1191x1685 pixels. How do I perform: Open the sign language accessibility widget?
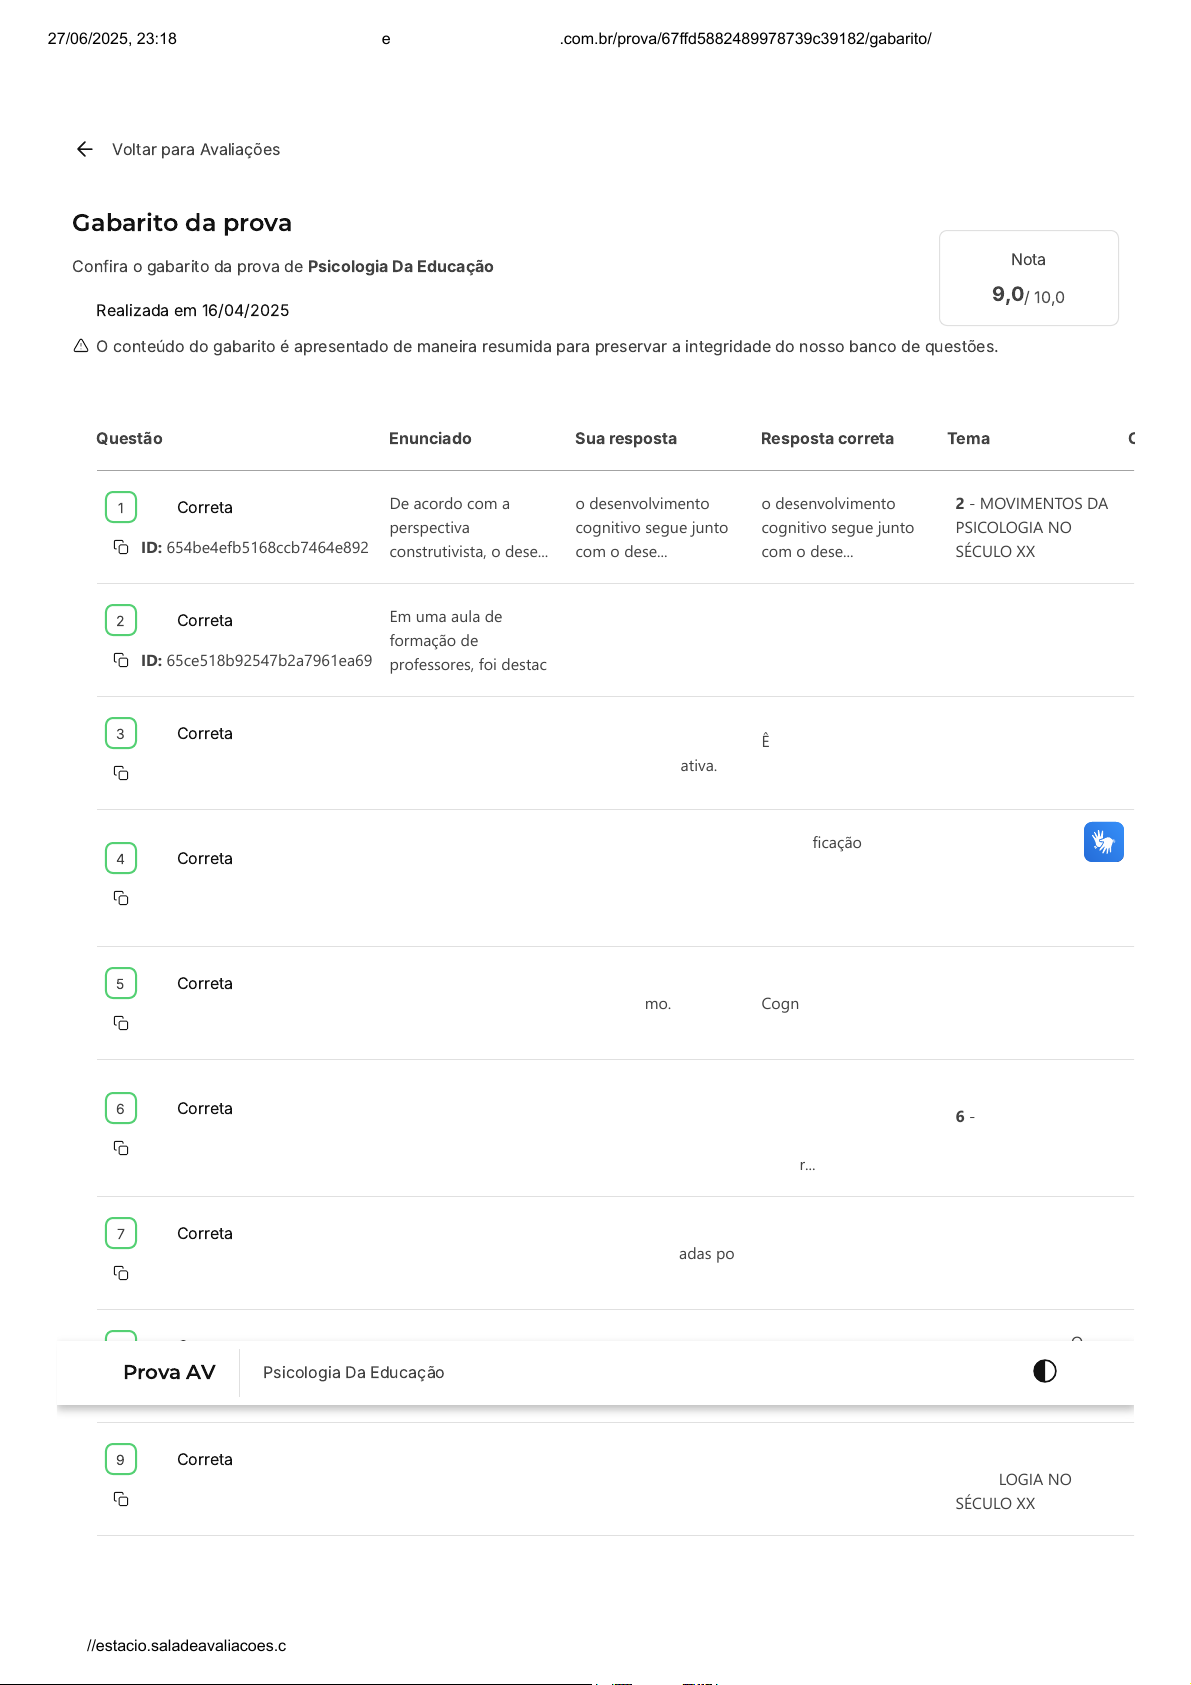click(x=1103, y=842)
